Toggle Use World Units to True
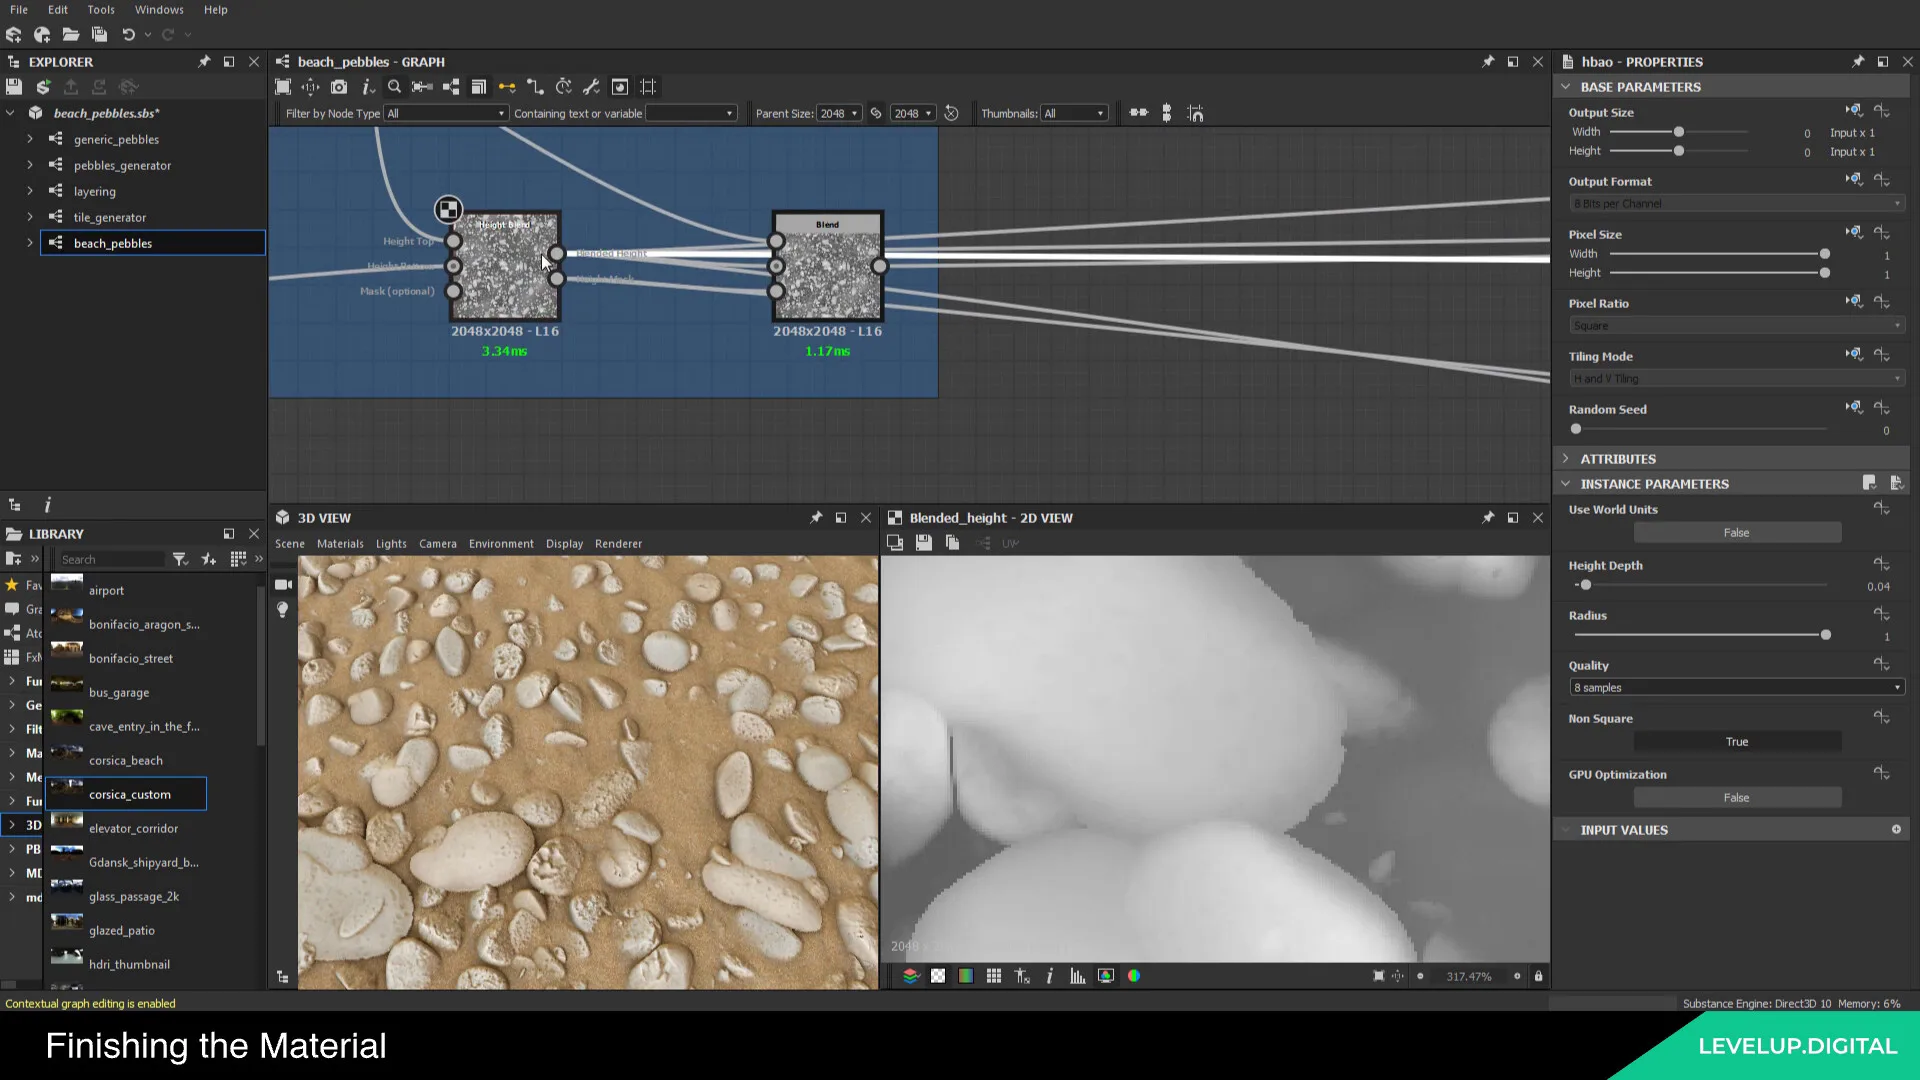 (1735, 531)
